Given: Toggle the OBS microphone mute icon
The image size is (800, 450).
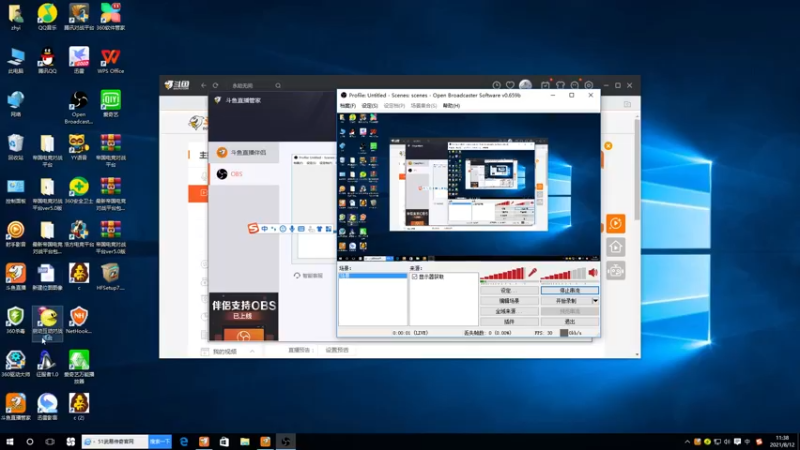Looking at the screenshot, I should [x=532, y=273].
